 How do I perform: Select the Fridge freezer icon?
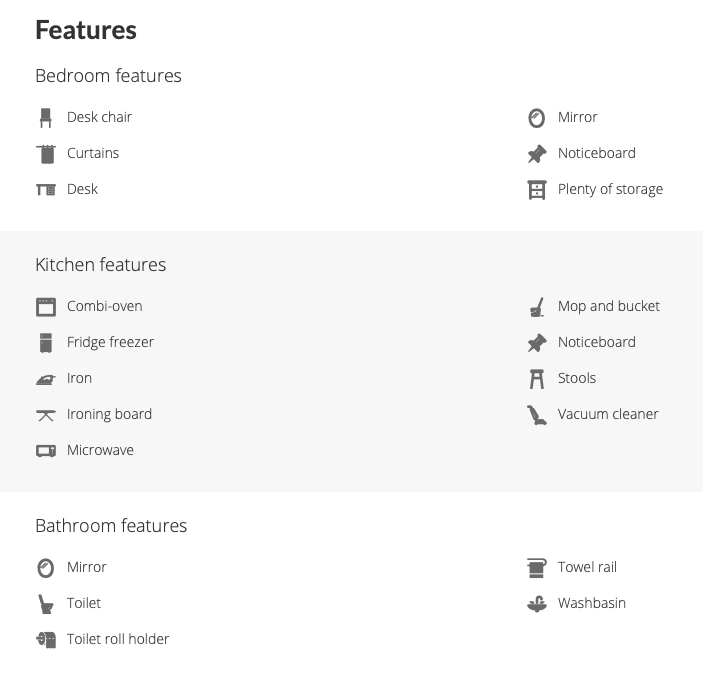46,343
